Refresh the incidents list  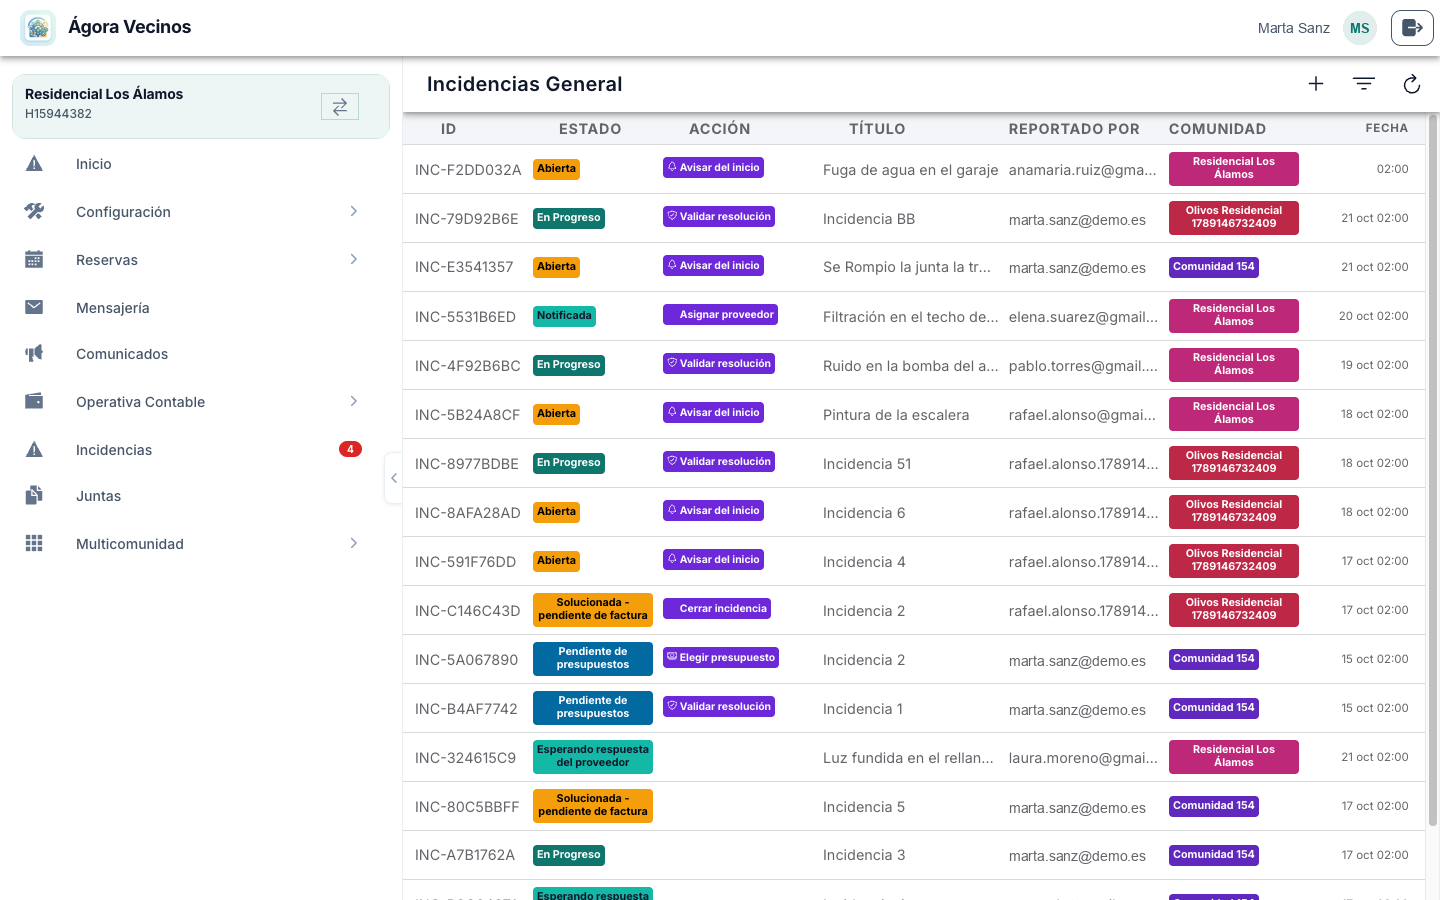click(x=1412, y=84)
